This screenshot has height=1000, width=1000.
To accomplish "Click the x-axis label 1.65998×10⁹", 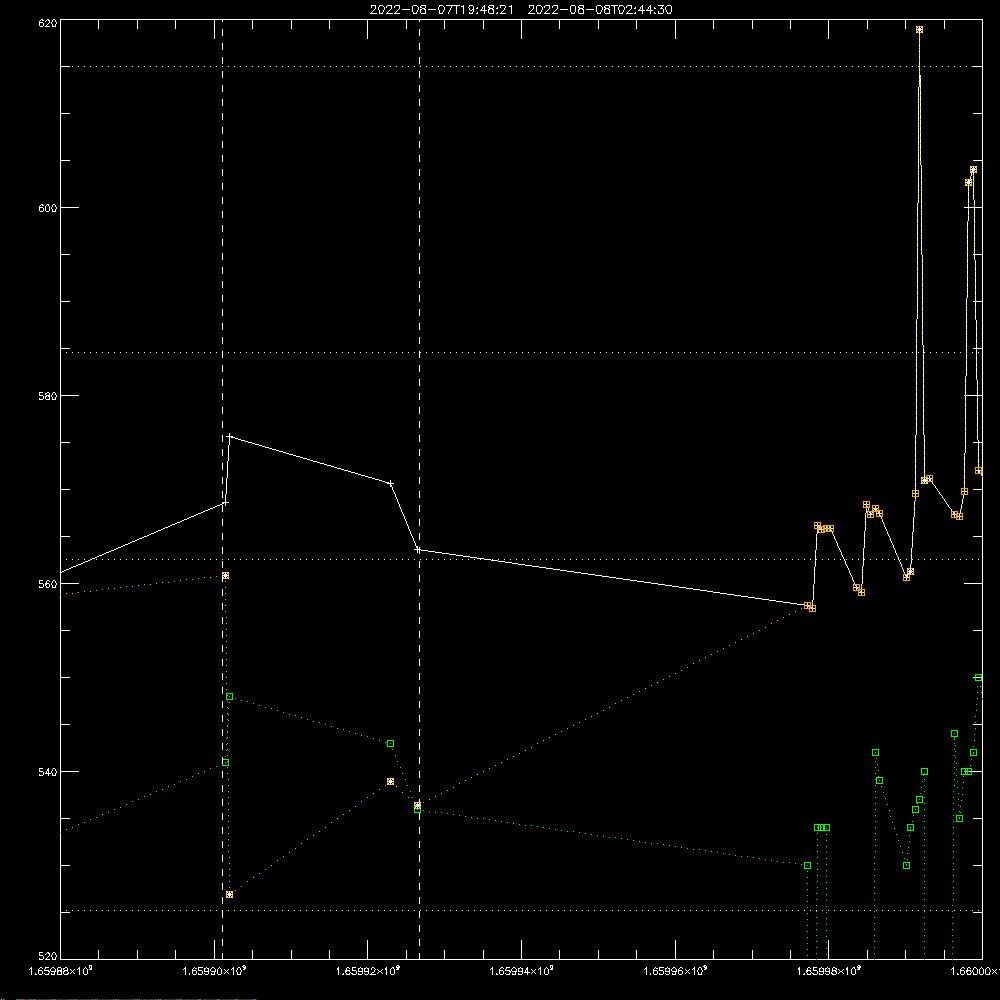I will (829, 971).
